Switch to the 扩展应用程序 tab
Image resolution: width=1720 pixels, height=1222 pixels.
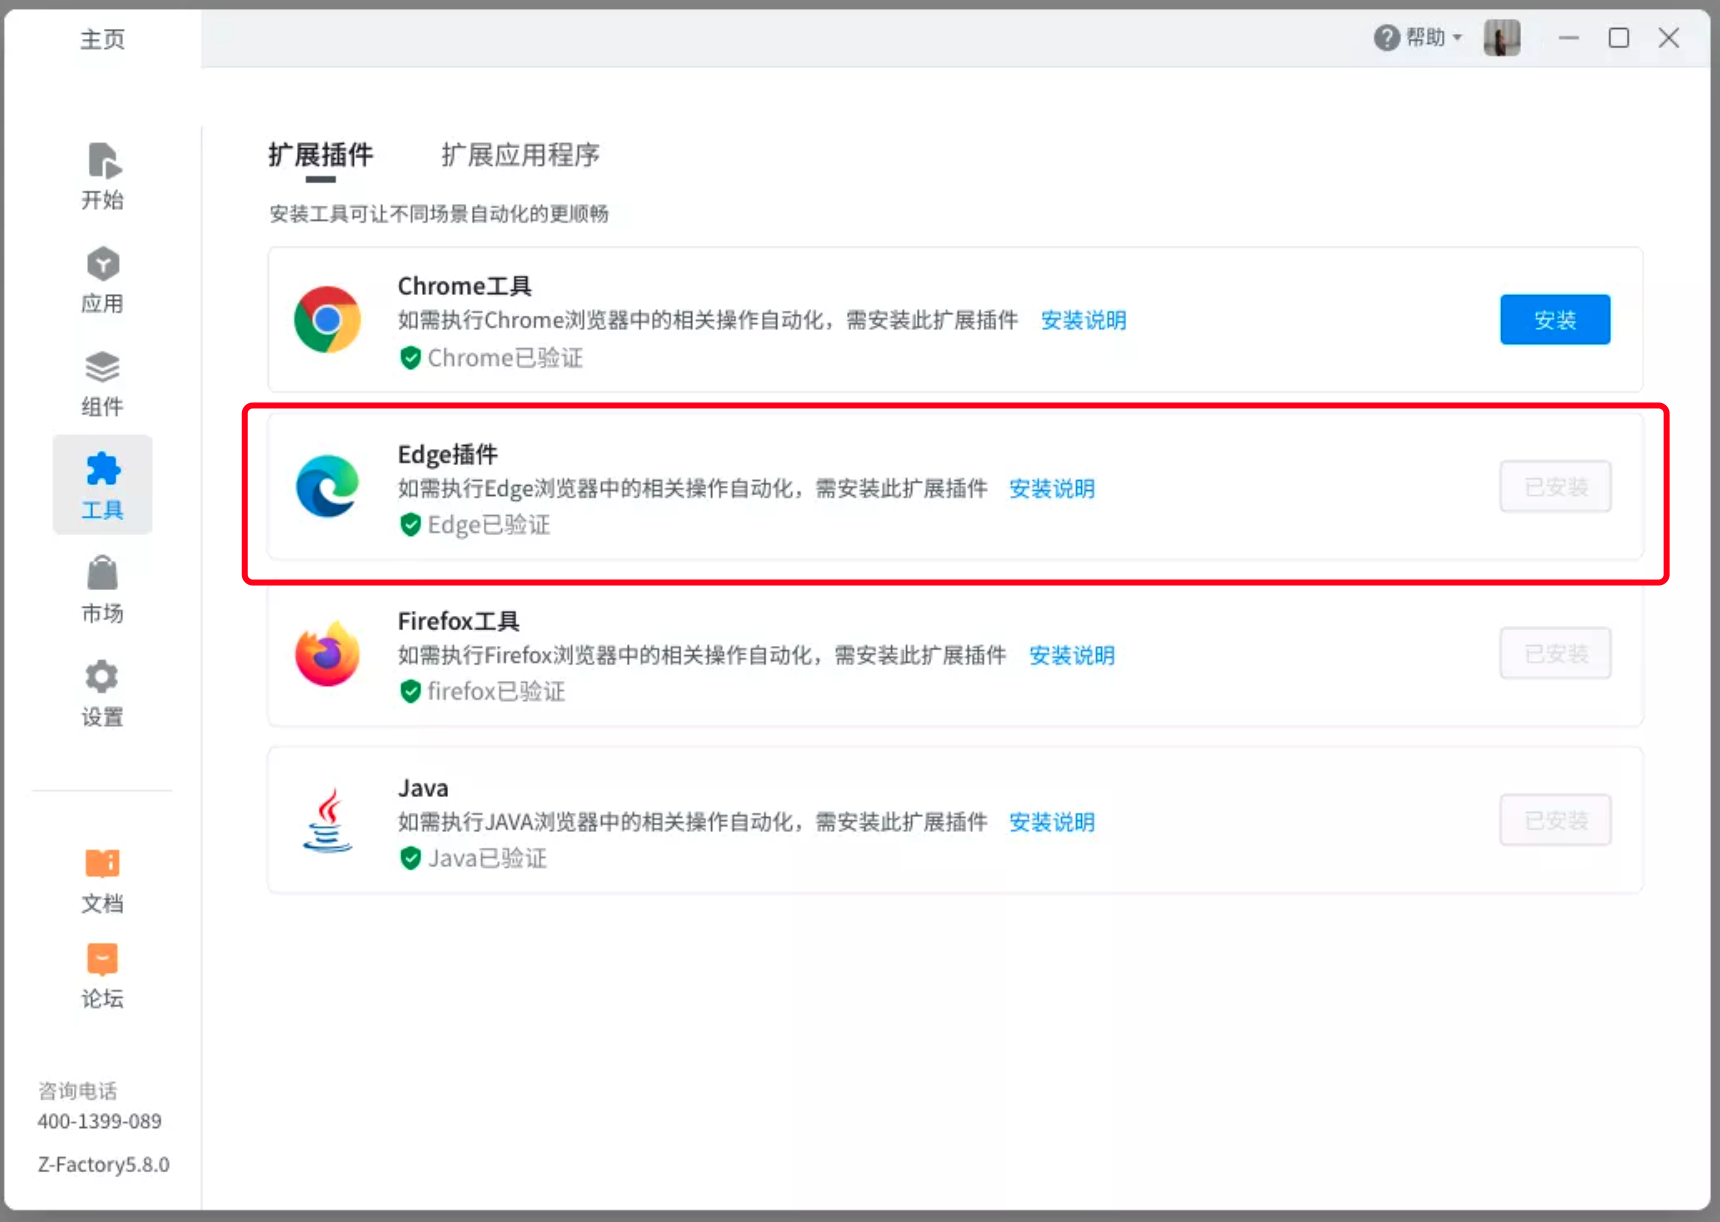click(520, 155)
